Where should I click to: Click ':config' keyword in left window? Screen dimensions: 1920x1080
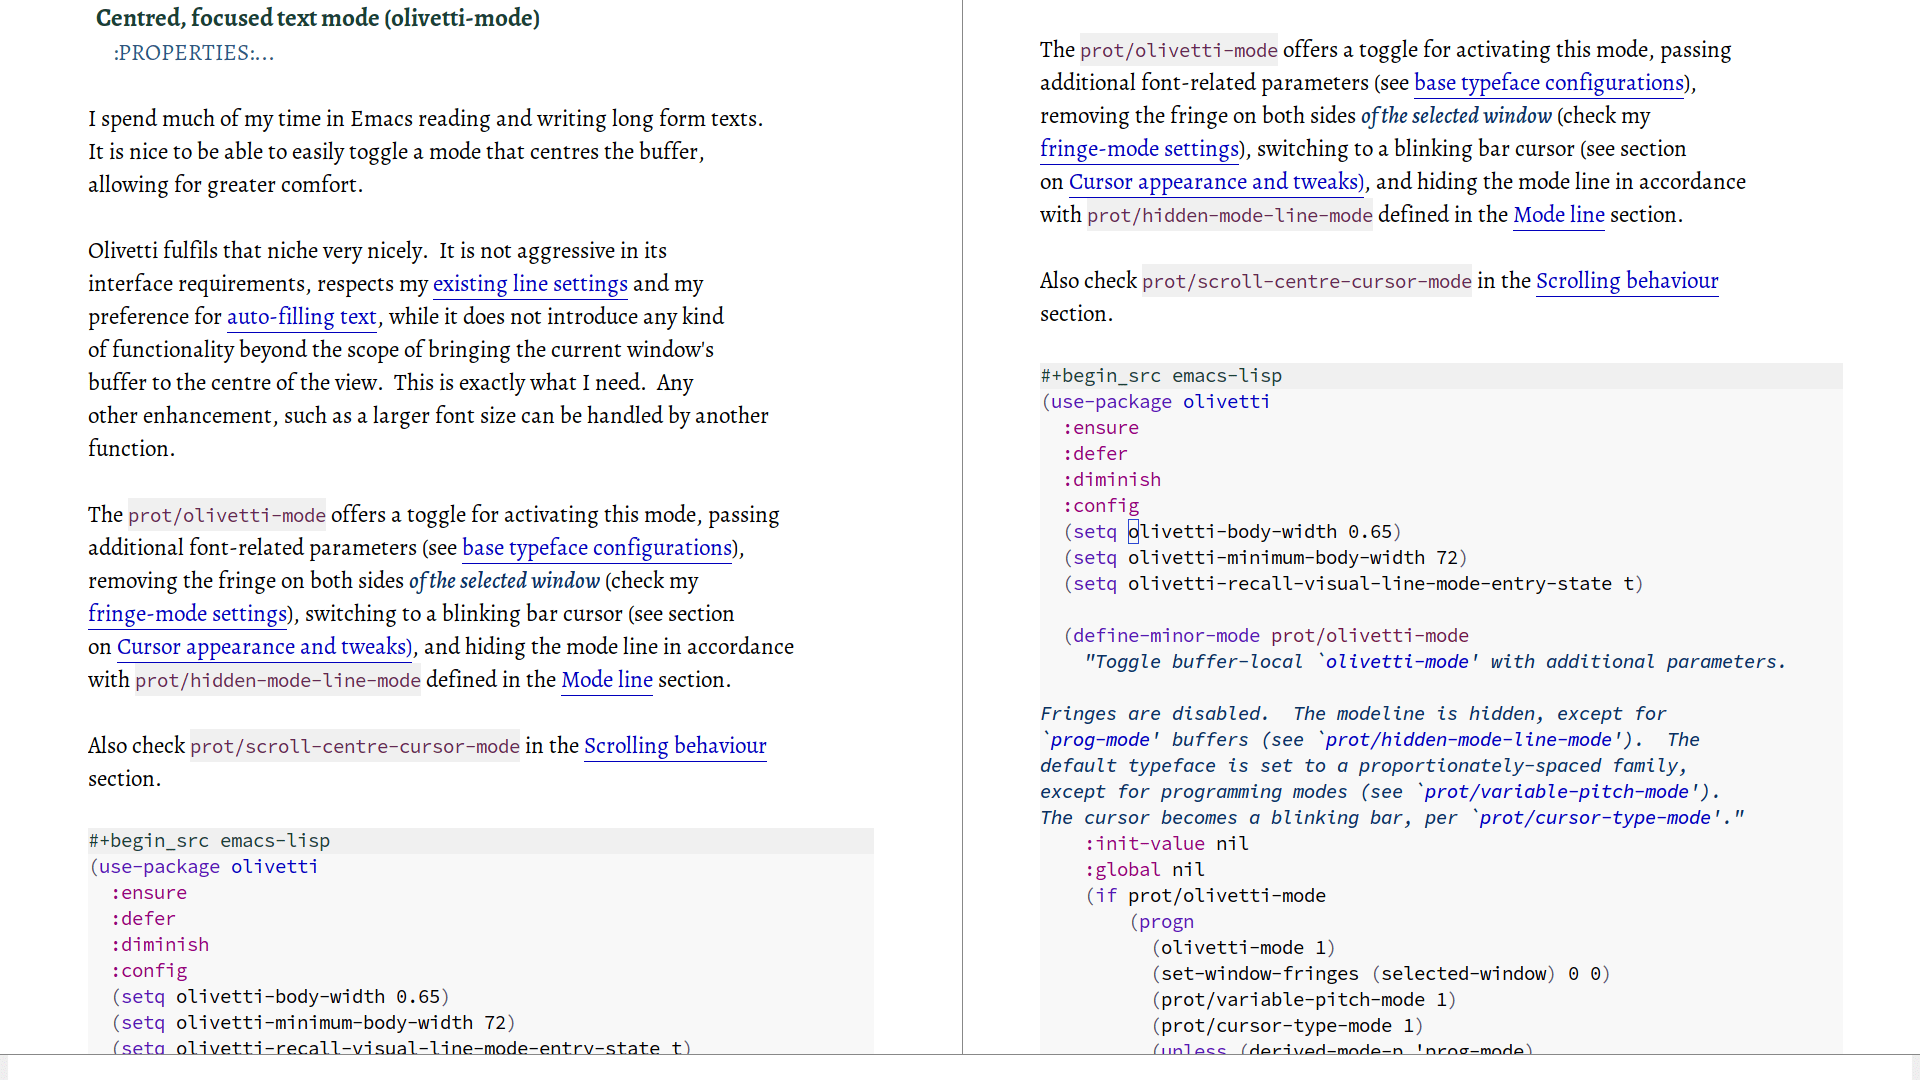pos(149,971)
